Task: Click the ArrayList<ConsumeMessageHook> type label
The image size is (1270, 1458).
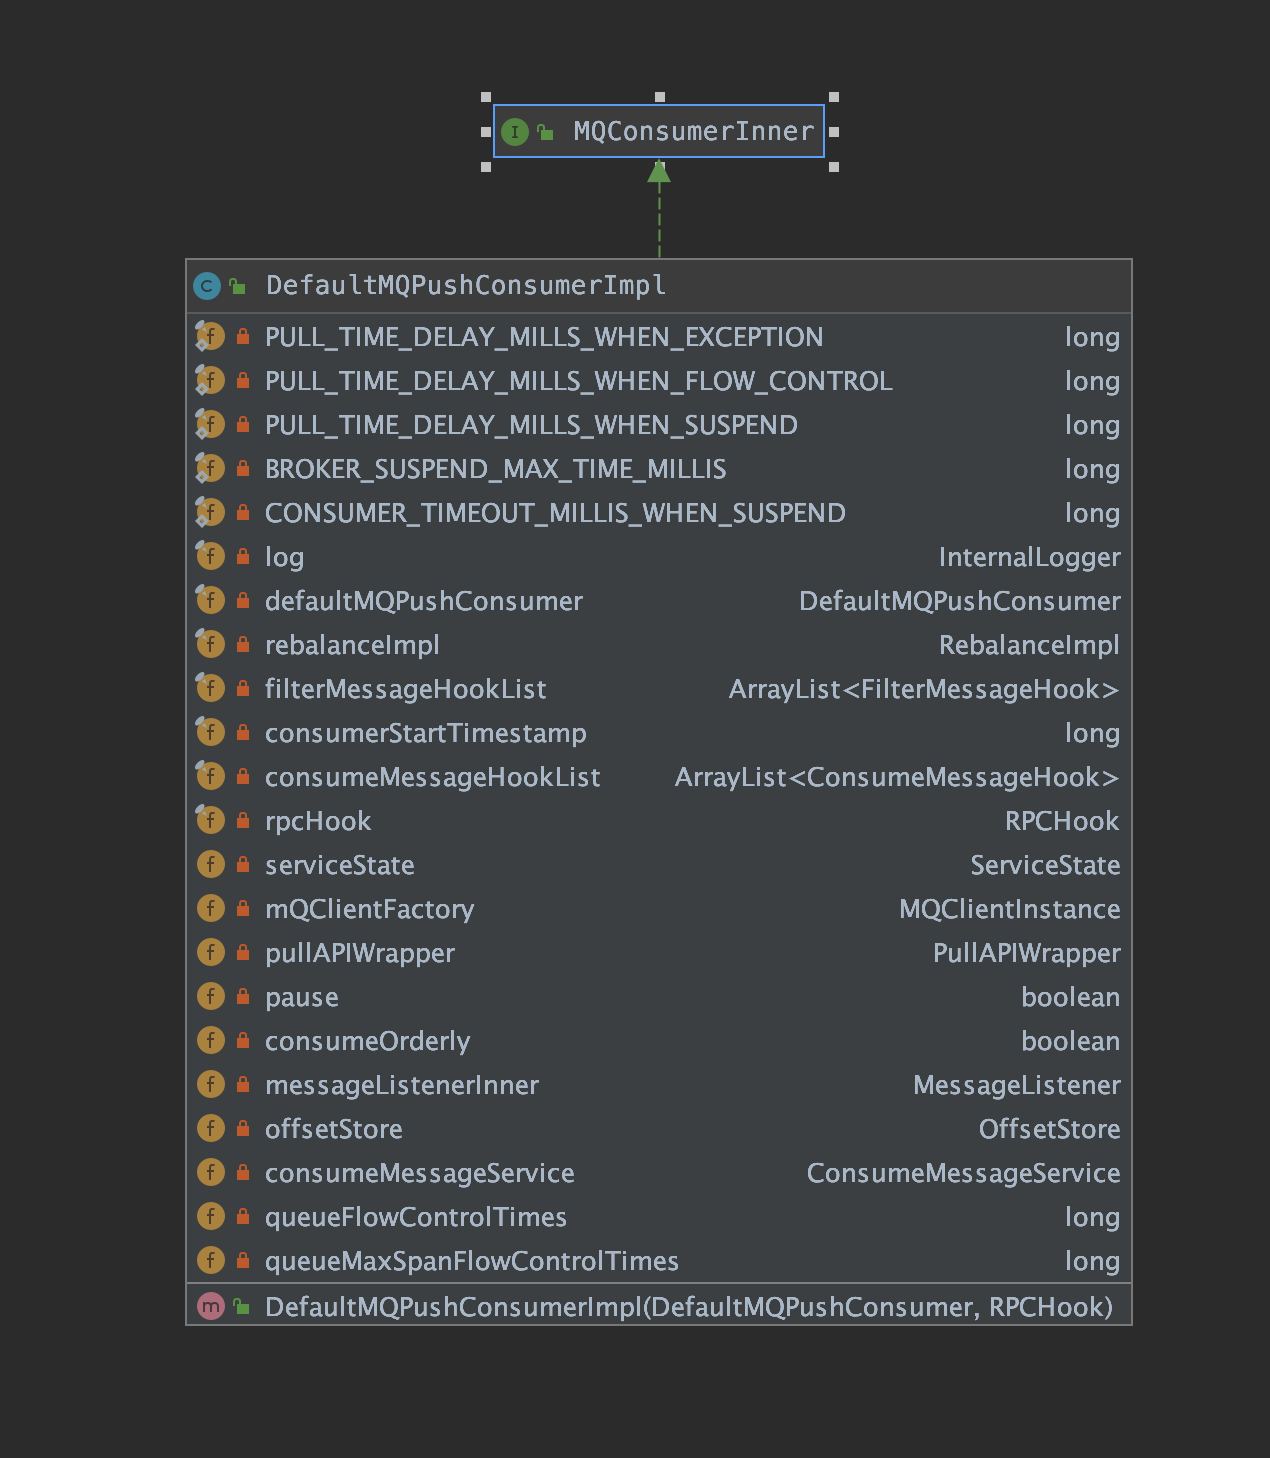Action: click(897, 777)
